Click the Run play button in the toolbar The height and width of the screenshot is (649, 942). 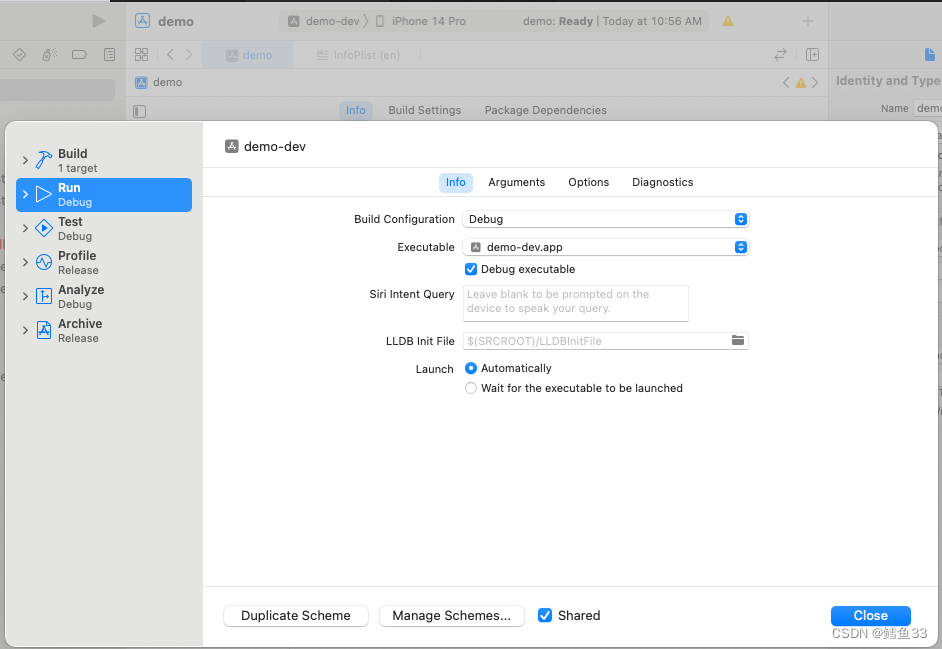(97, 20)
